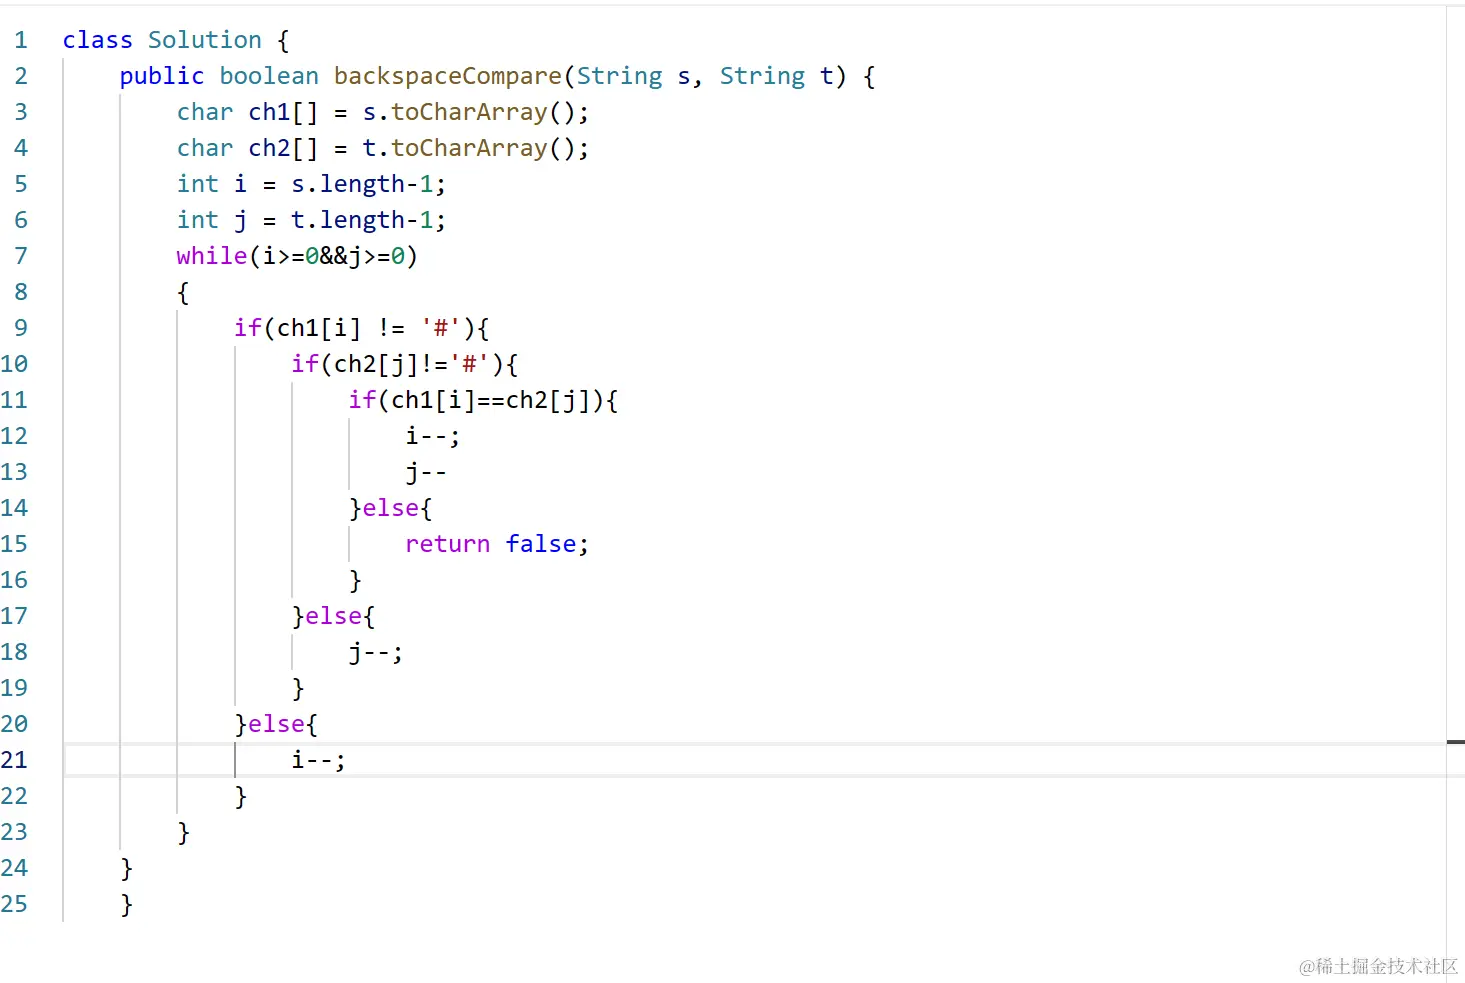Click the closing brace on line 25
This screenshot has height=983, width=1465.
pos(126,904)
